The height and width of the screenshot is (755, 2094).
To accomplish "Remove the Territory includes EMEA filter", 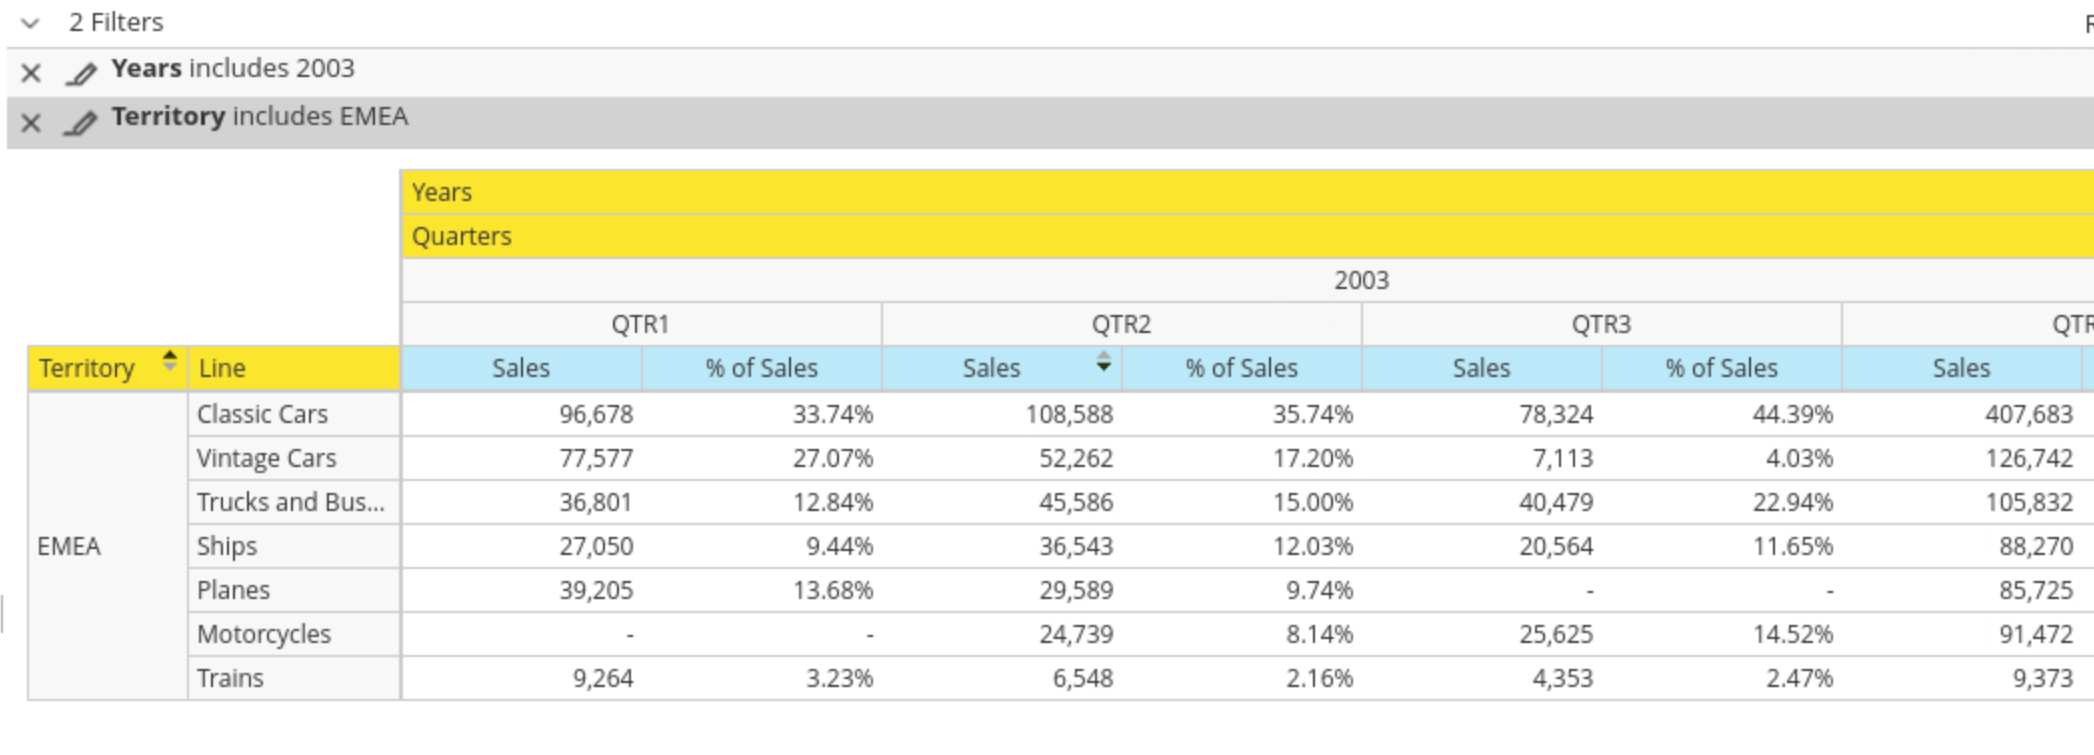I will pos(31,123).
